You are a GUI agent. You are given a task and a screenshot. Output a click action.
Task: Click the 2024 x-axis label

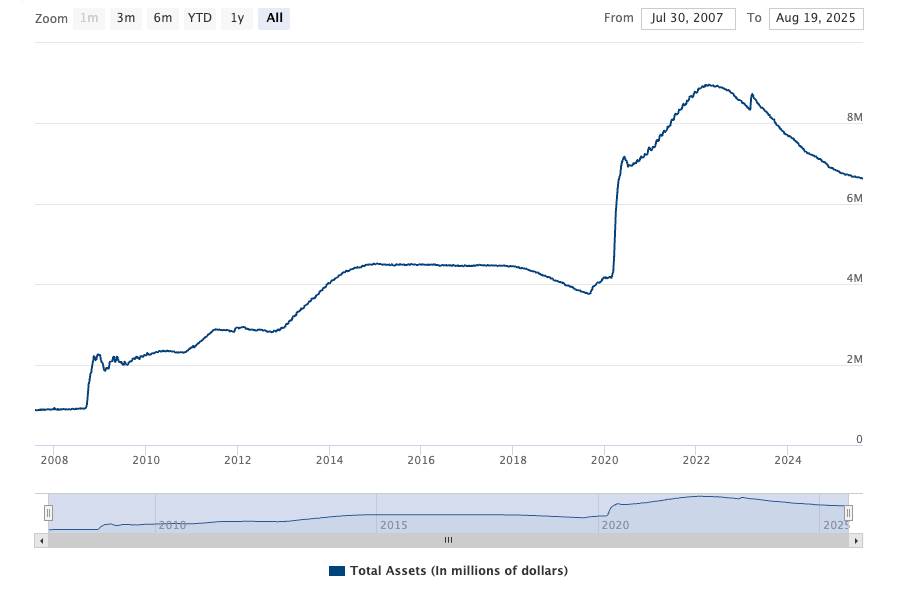(788, 460)
